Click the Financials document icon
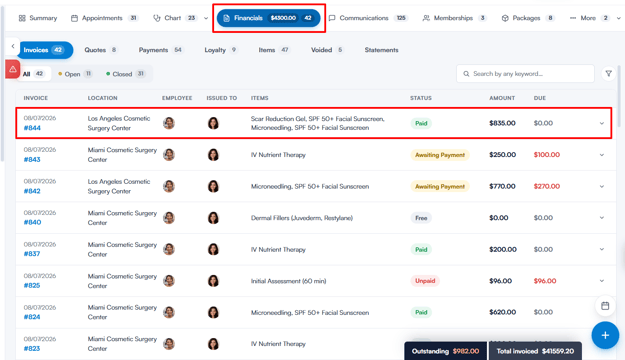625x360 pixels. tap(226, 18)
